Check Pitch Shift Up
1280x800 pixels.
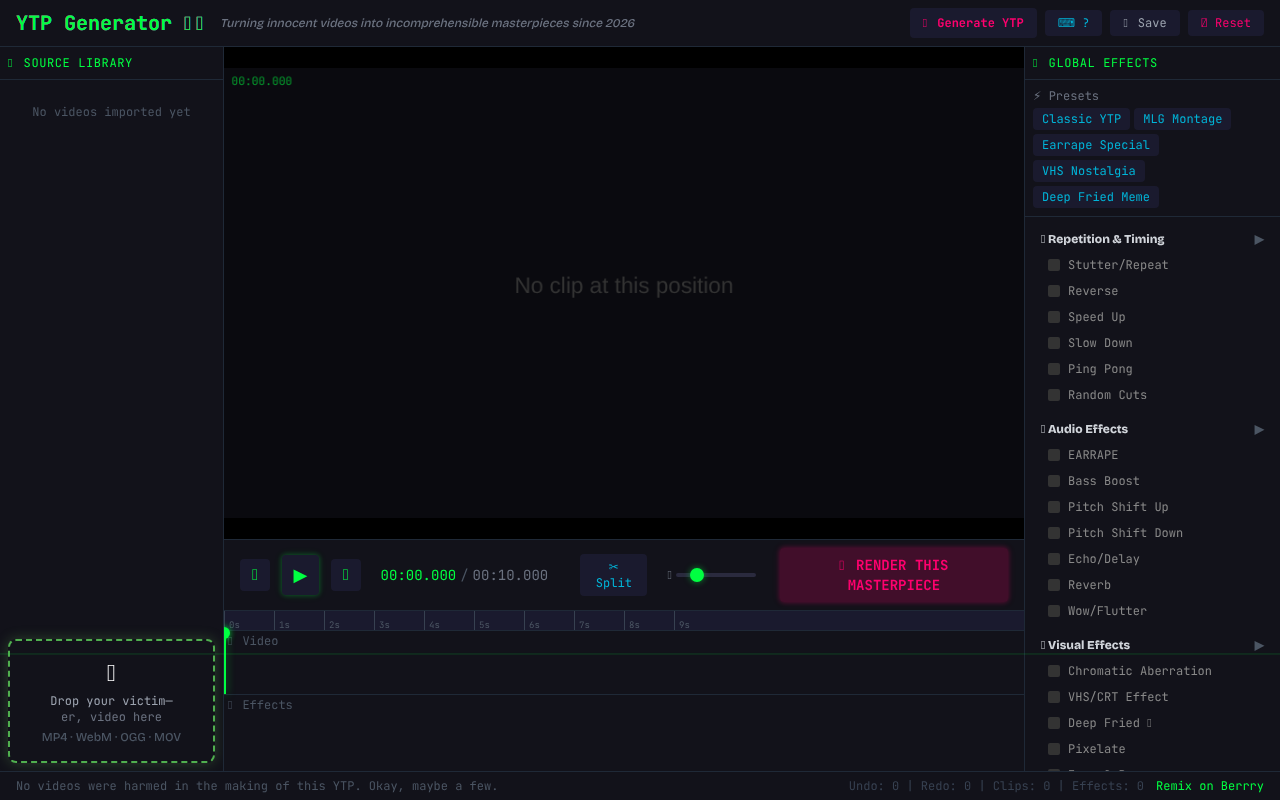pos(1054,507)
